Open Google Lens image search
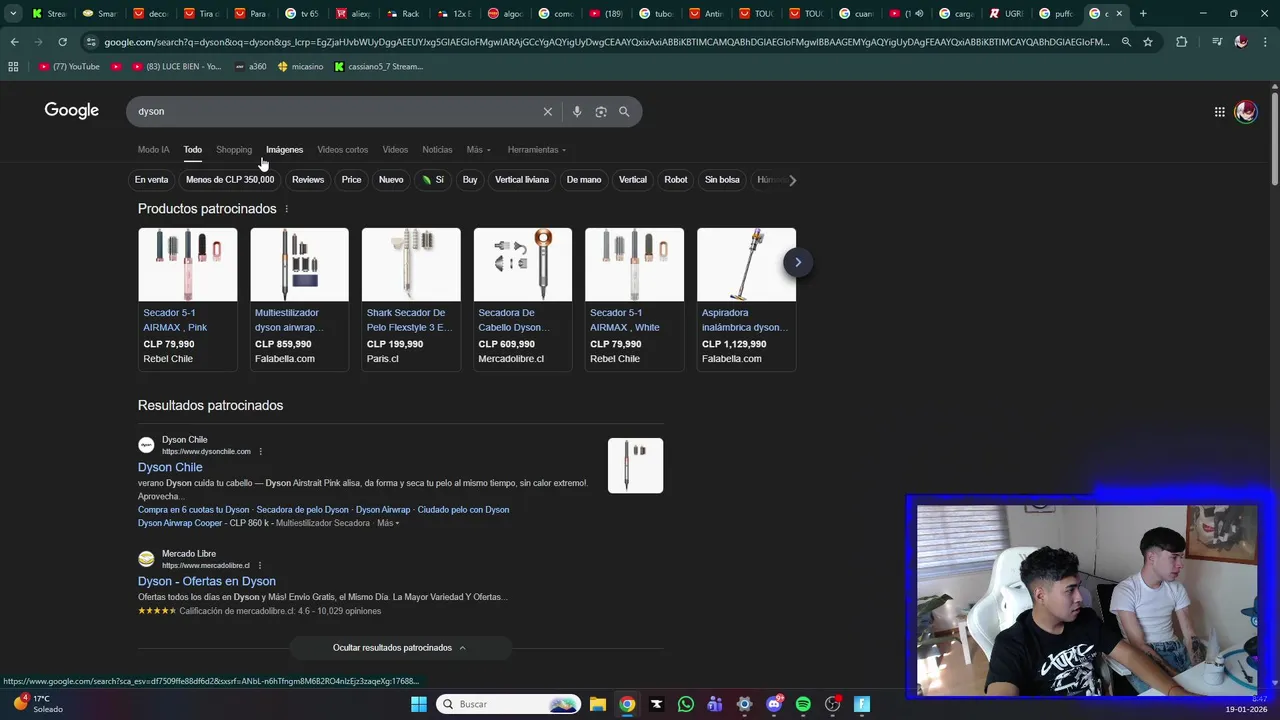Screen dimensions: 1280x720 [x=601, y=111]
